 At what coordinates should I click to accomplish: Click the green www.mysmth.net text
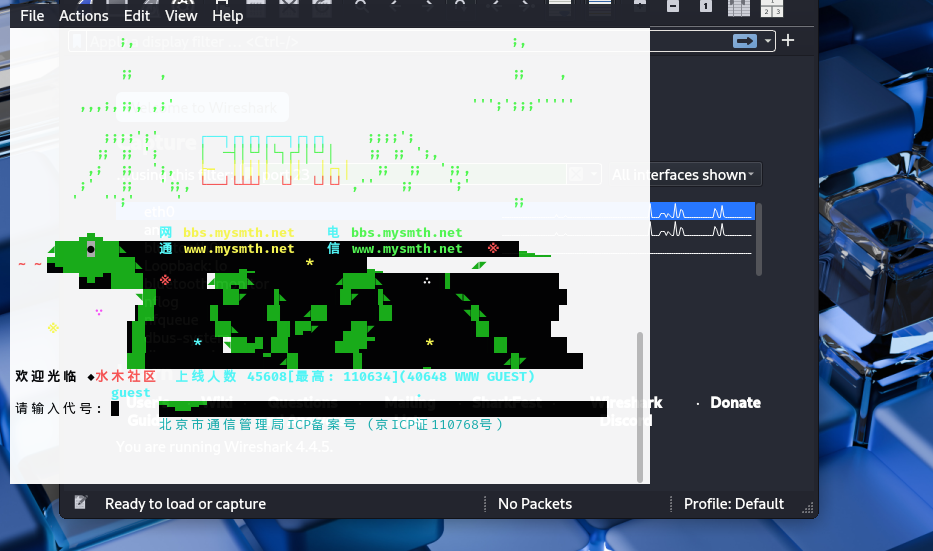pos(406,249)
